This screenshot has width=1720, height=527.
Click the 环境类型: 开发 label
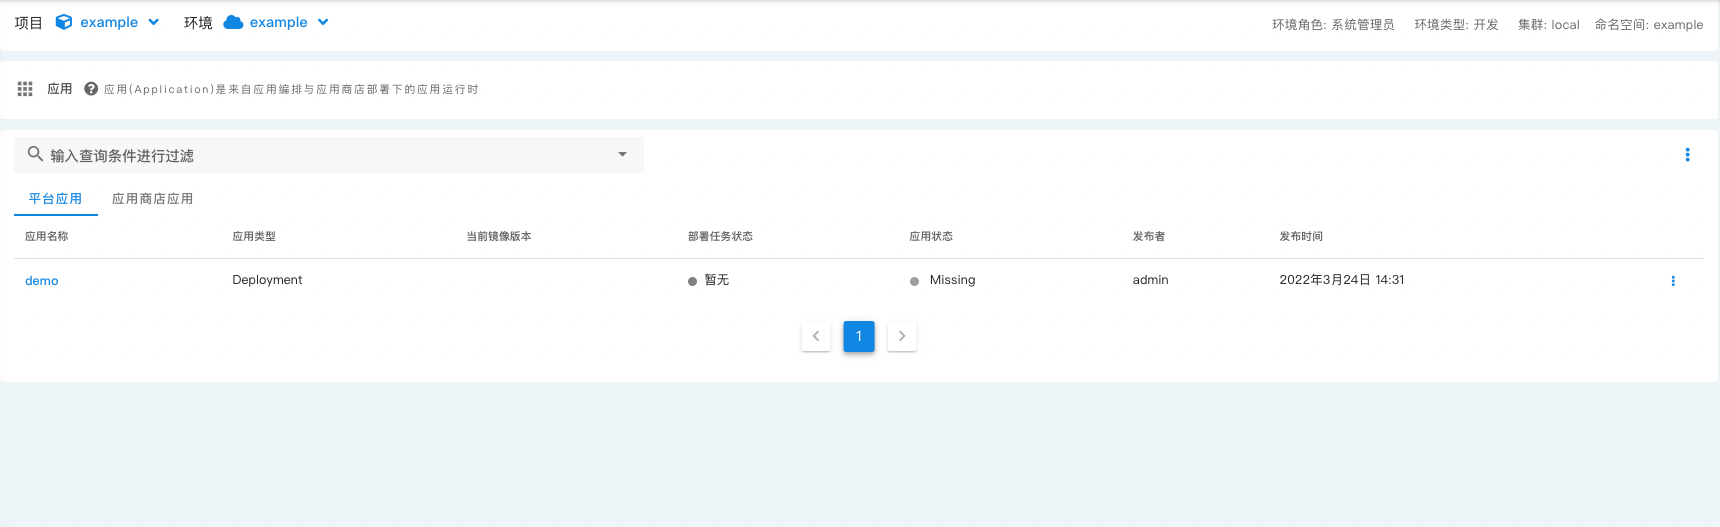pyautogui.click(x=1456, y=25)
